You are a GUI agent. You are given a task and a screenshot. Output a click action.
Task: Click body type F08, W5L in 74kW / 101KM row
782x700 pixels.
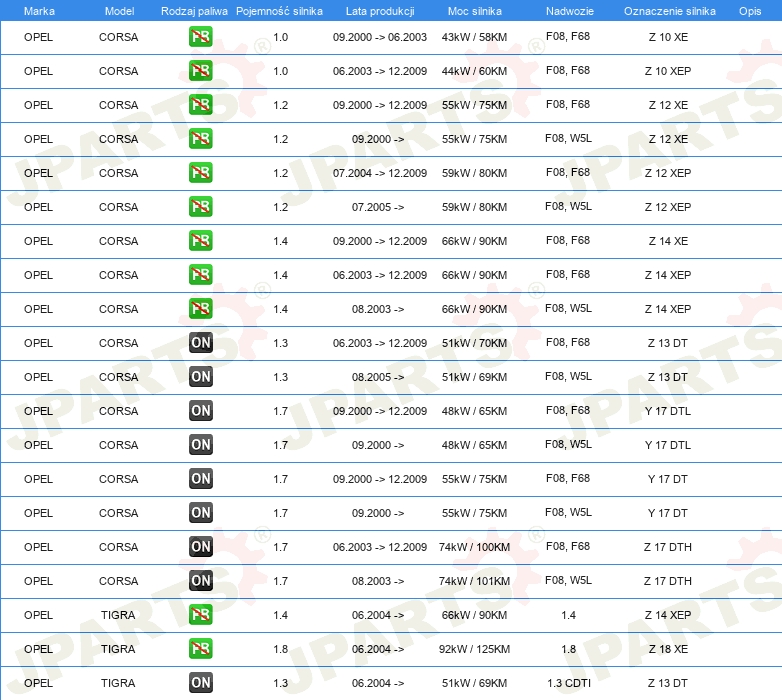pos(568,580)
